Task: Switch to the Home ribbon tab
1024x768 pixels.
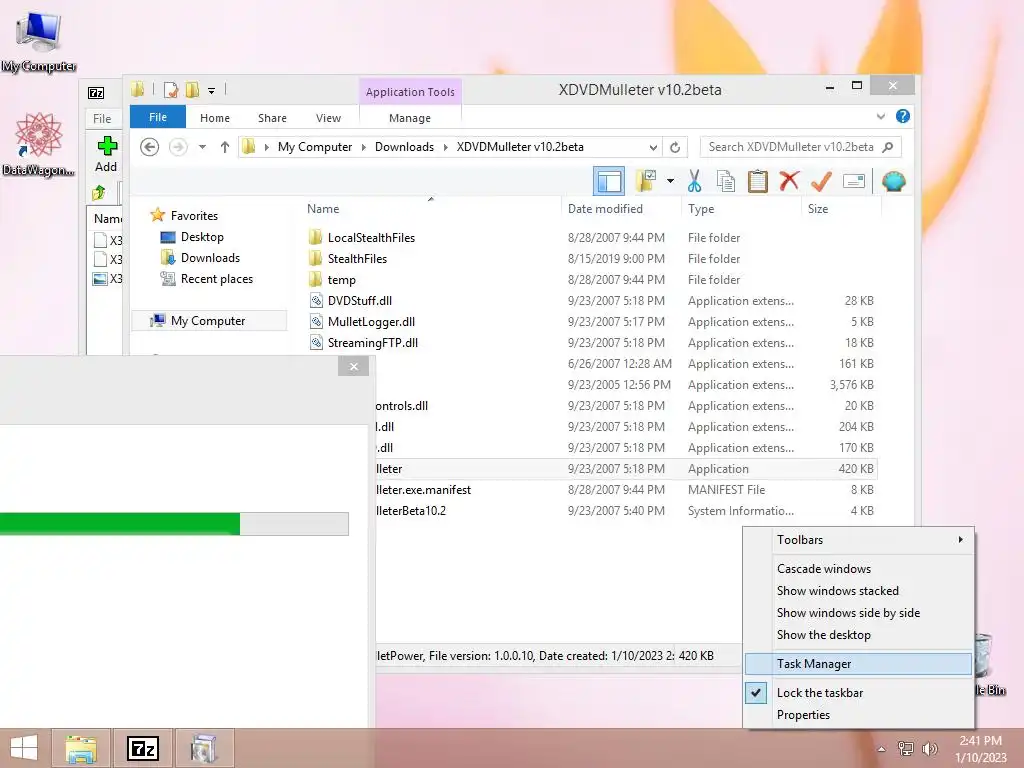Action: (x=215, y=118)
